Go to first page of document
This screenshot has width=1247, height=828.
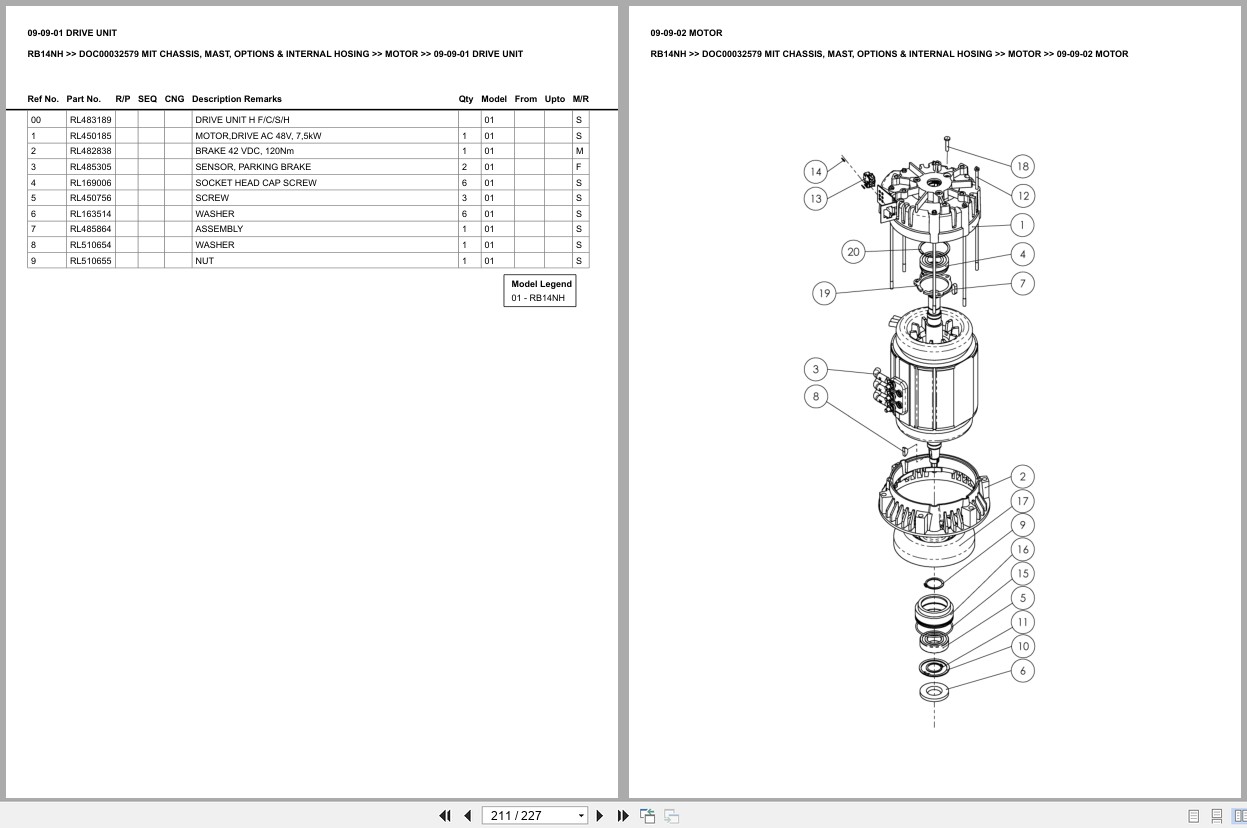(x=445, y=816)
